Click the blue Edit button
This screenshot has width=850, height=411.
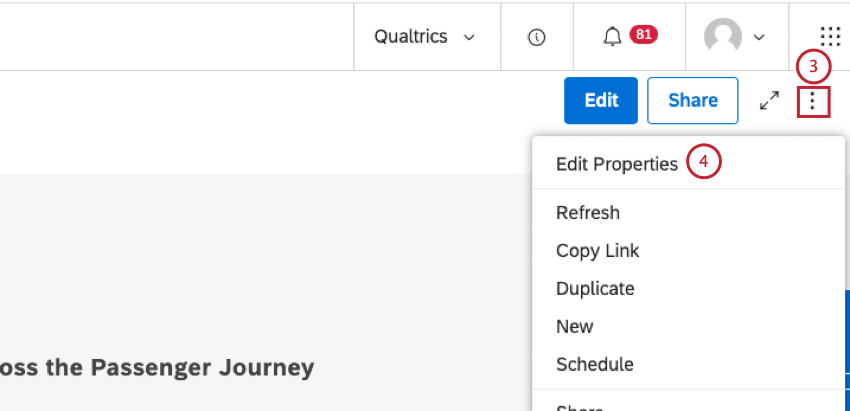pos(601,100)
